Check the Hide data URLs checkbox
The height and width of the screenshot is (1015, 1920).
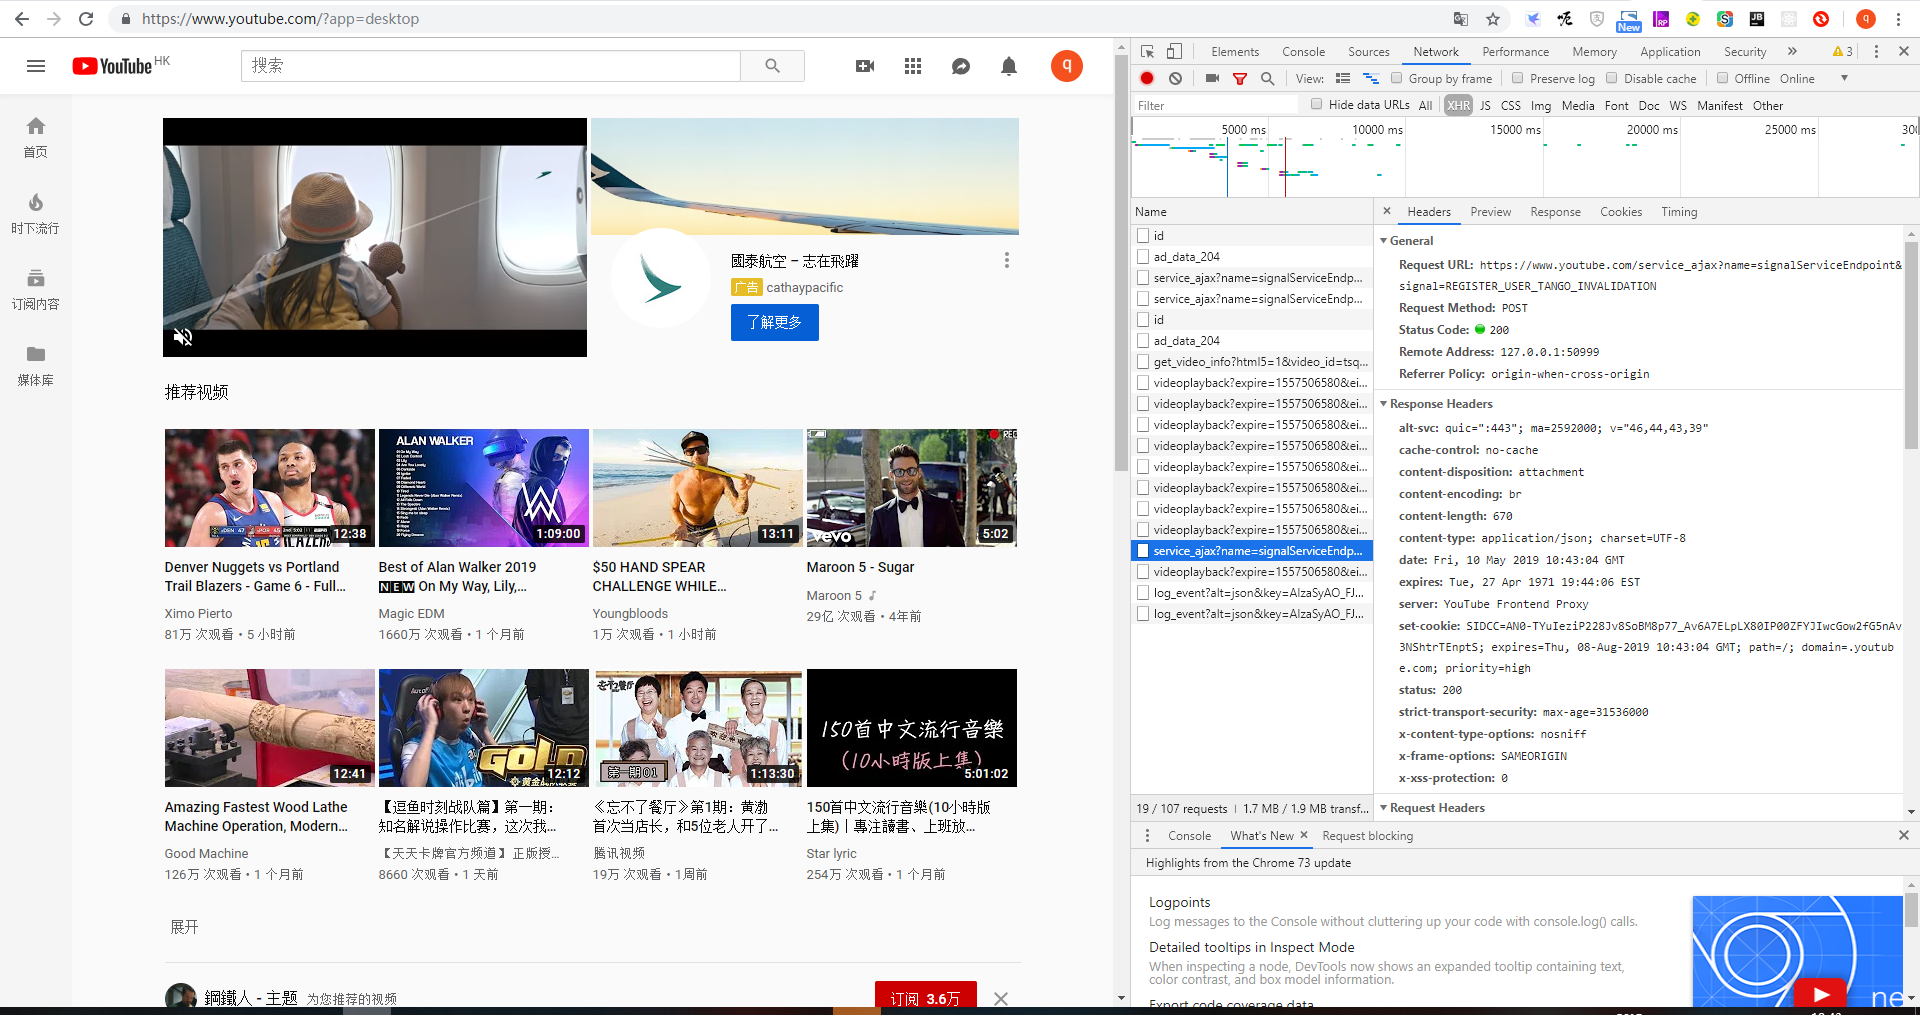pyautogui.click(x=1317, y=105)
